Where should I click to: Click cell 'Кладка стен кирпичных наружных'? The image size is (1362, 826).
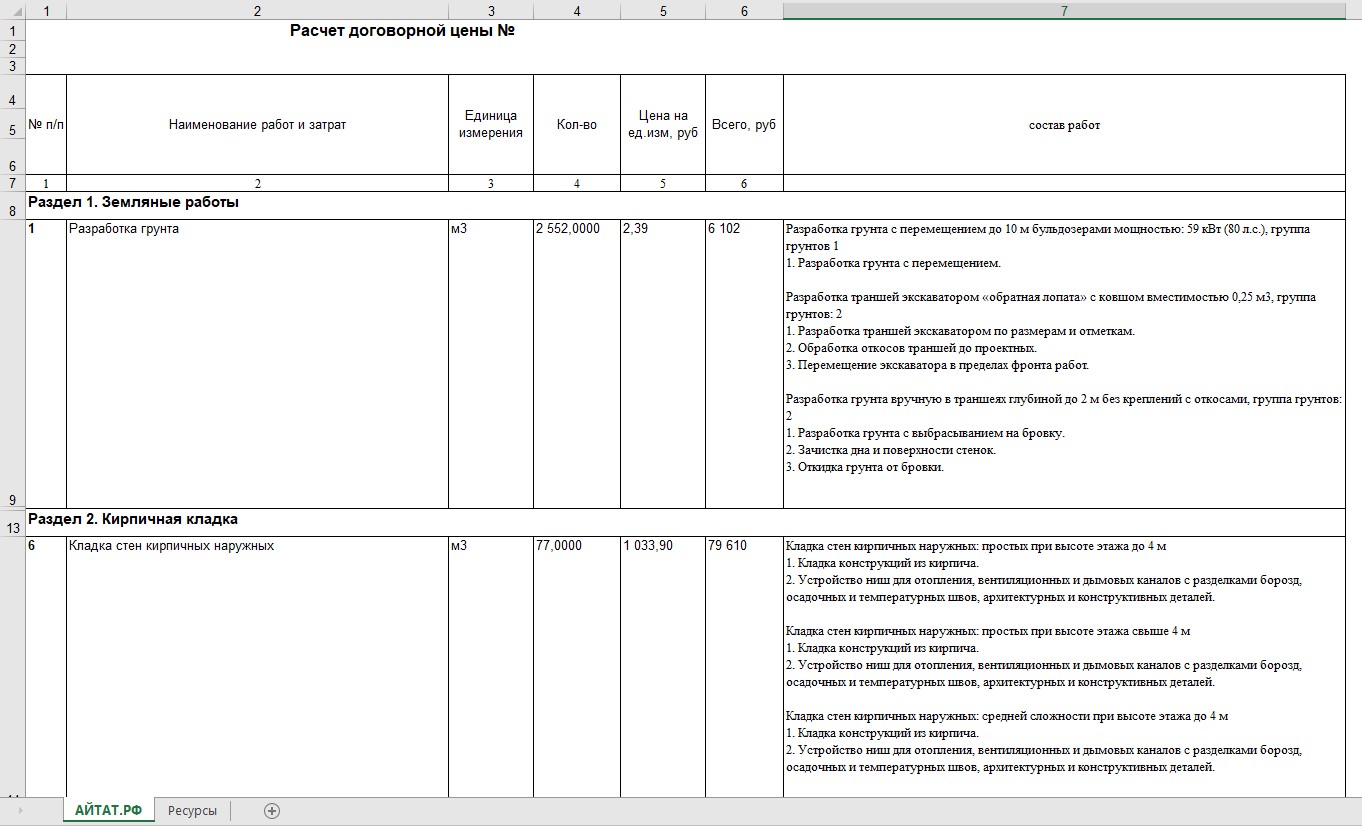[257, 667]
